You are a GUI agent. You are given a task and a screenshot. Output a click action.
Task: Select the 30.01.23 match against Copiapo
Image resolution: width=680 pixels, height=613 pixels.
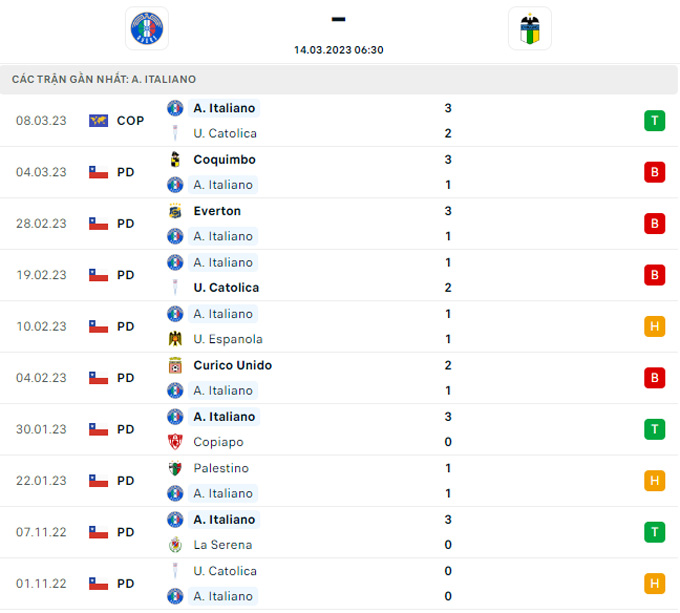(340, 429)
